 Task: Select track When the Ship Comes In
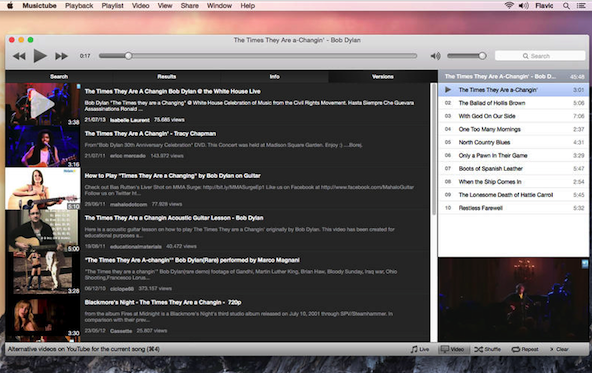tap(513, 182)
